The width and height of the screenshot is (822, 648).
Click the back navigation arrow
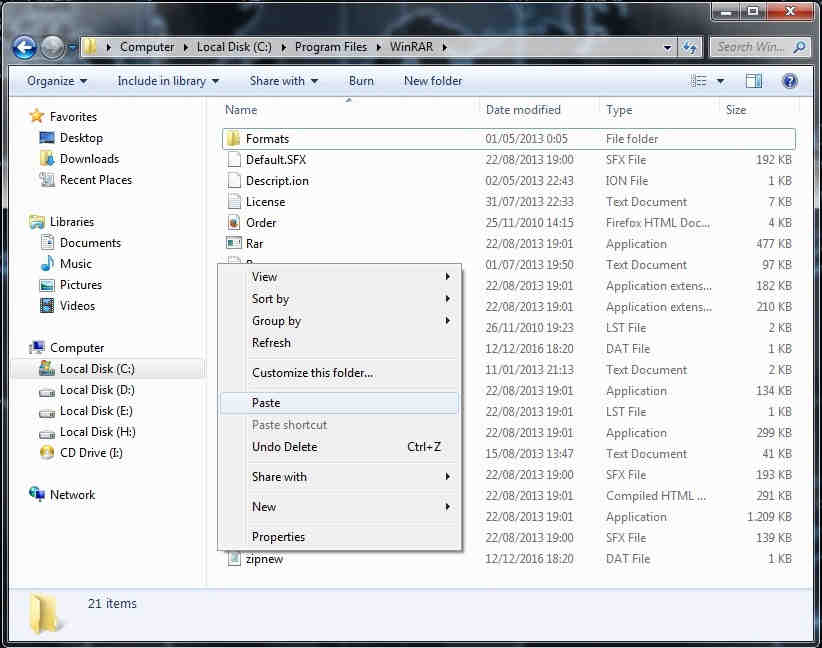pos(24,46)
